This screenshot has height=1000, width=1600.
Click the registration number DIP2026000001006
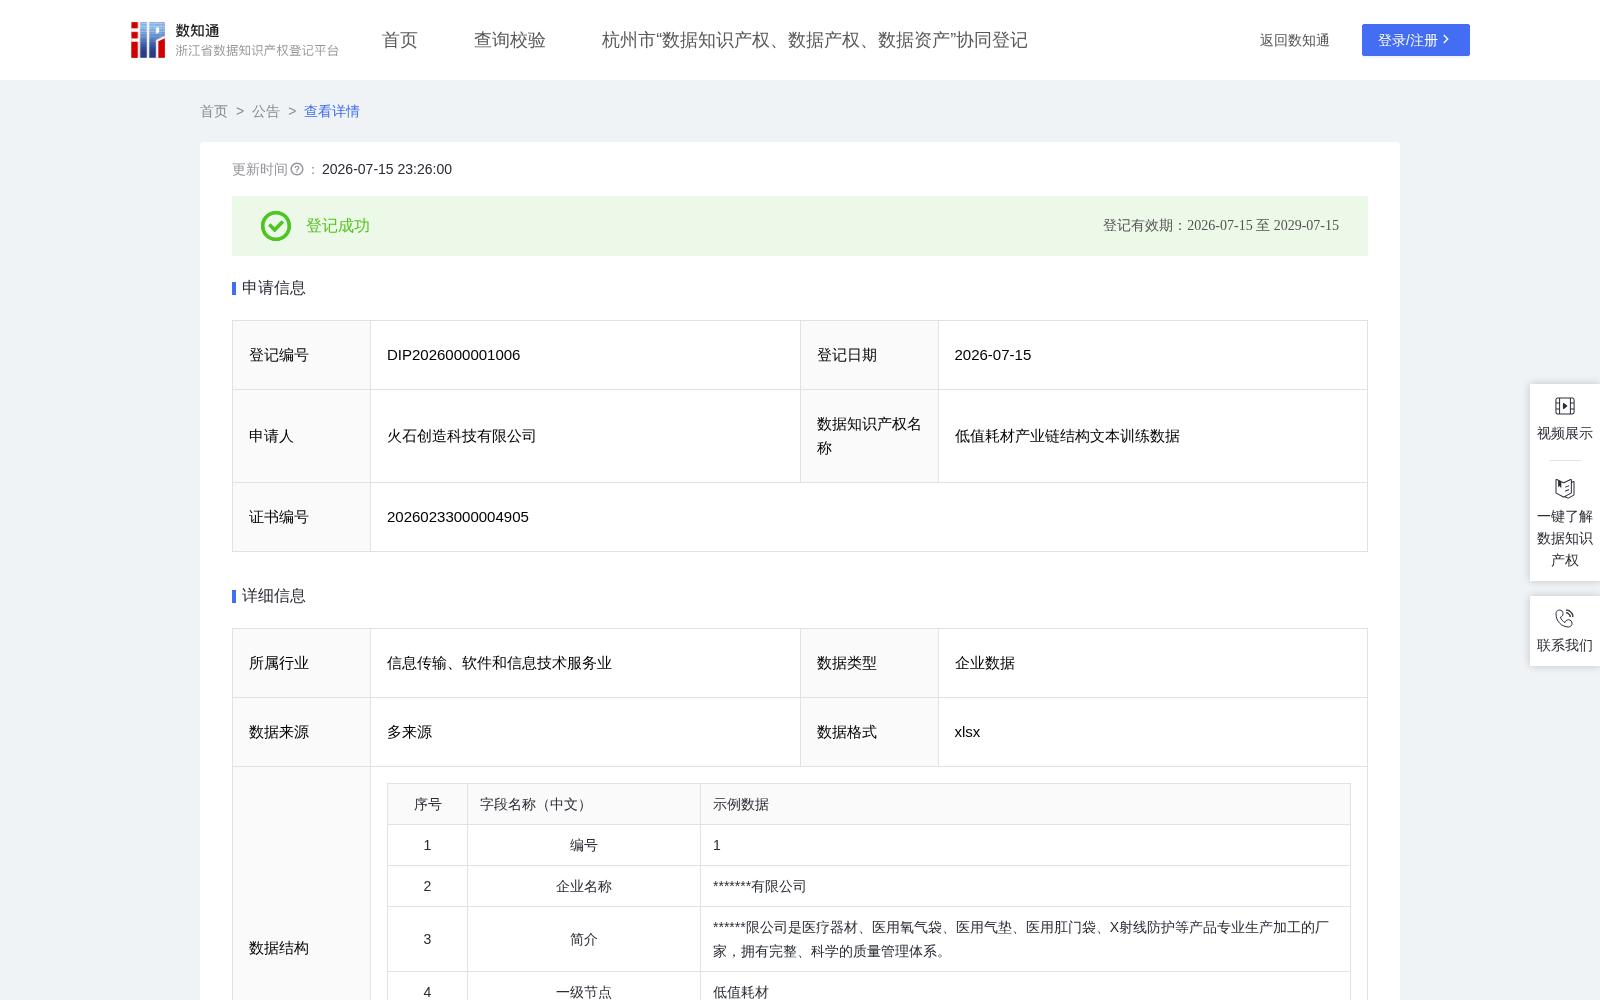454,355
